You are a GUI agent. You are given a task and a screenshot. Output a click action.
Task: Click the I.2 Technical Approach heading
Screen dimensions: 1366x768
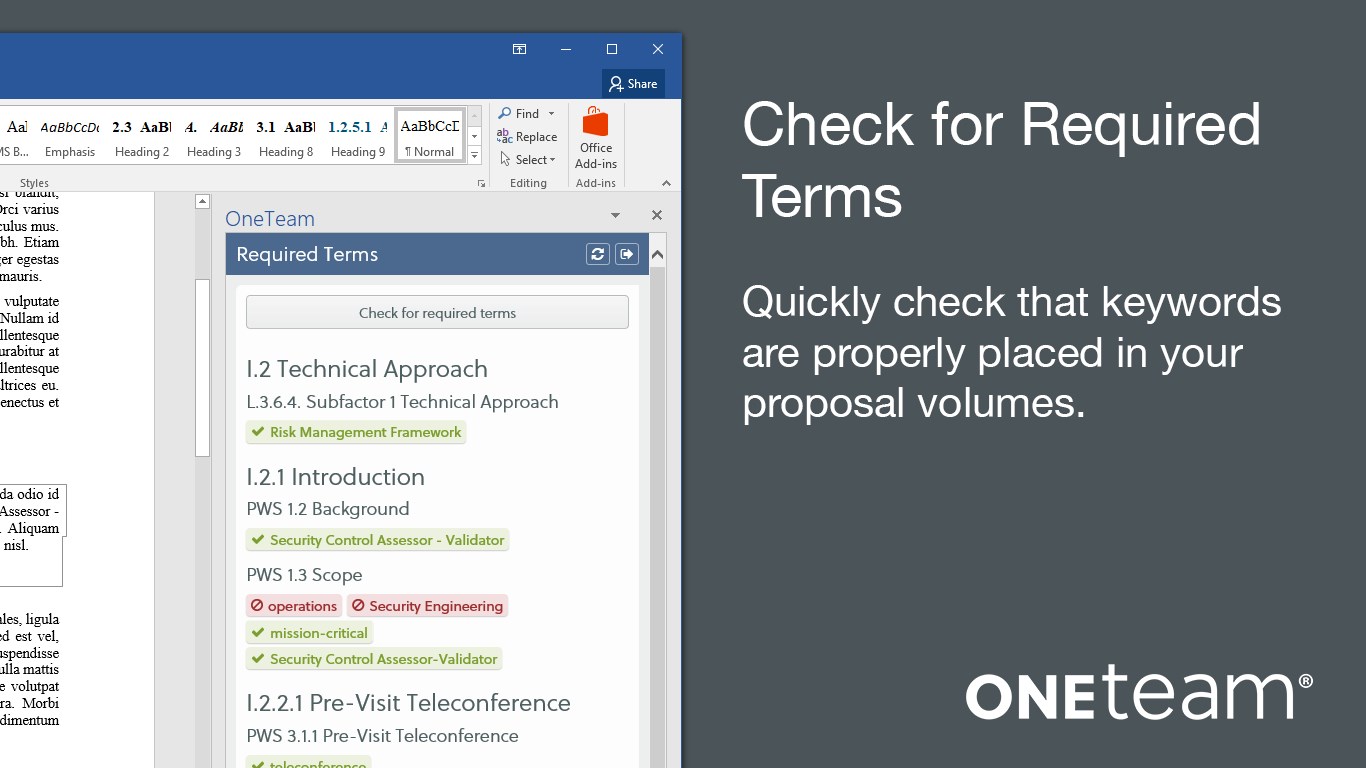pos(367,369)
